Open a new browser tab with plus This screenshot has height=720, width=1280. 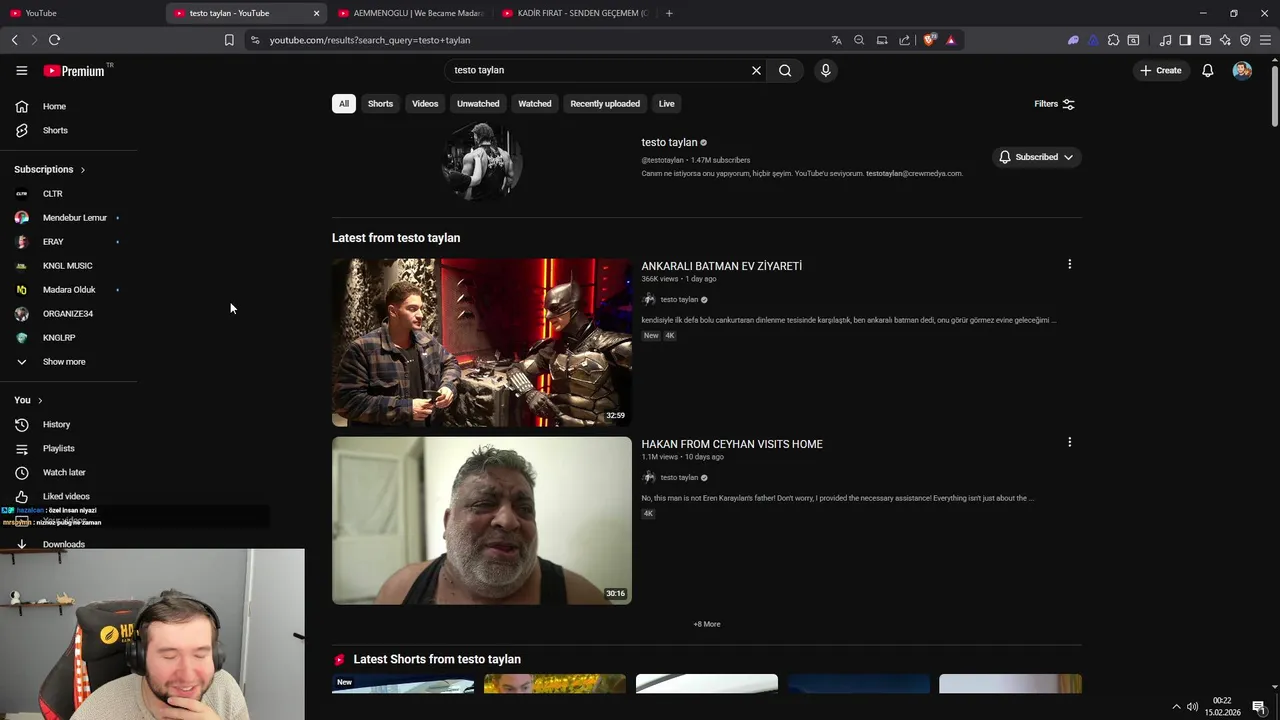coord(669,13)
